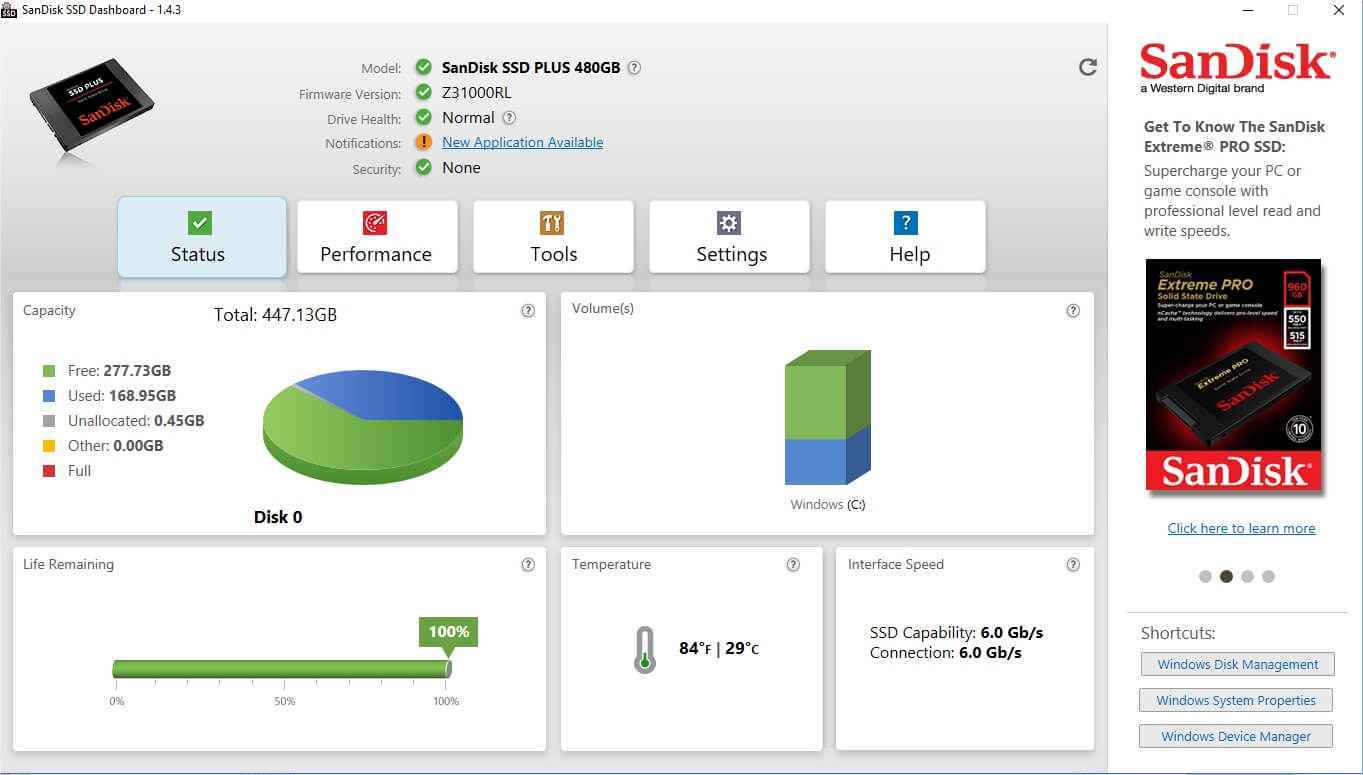1363x775 pixels.
Task: Click the refresh icon near the top right
Action: point(1088,67)
